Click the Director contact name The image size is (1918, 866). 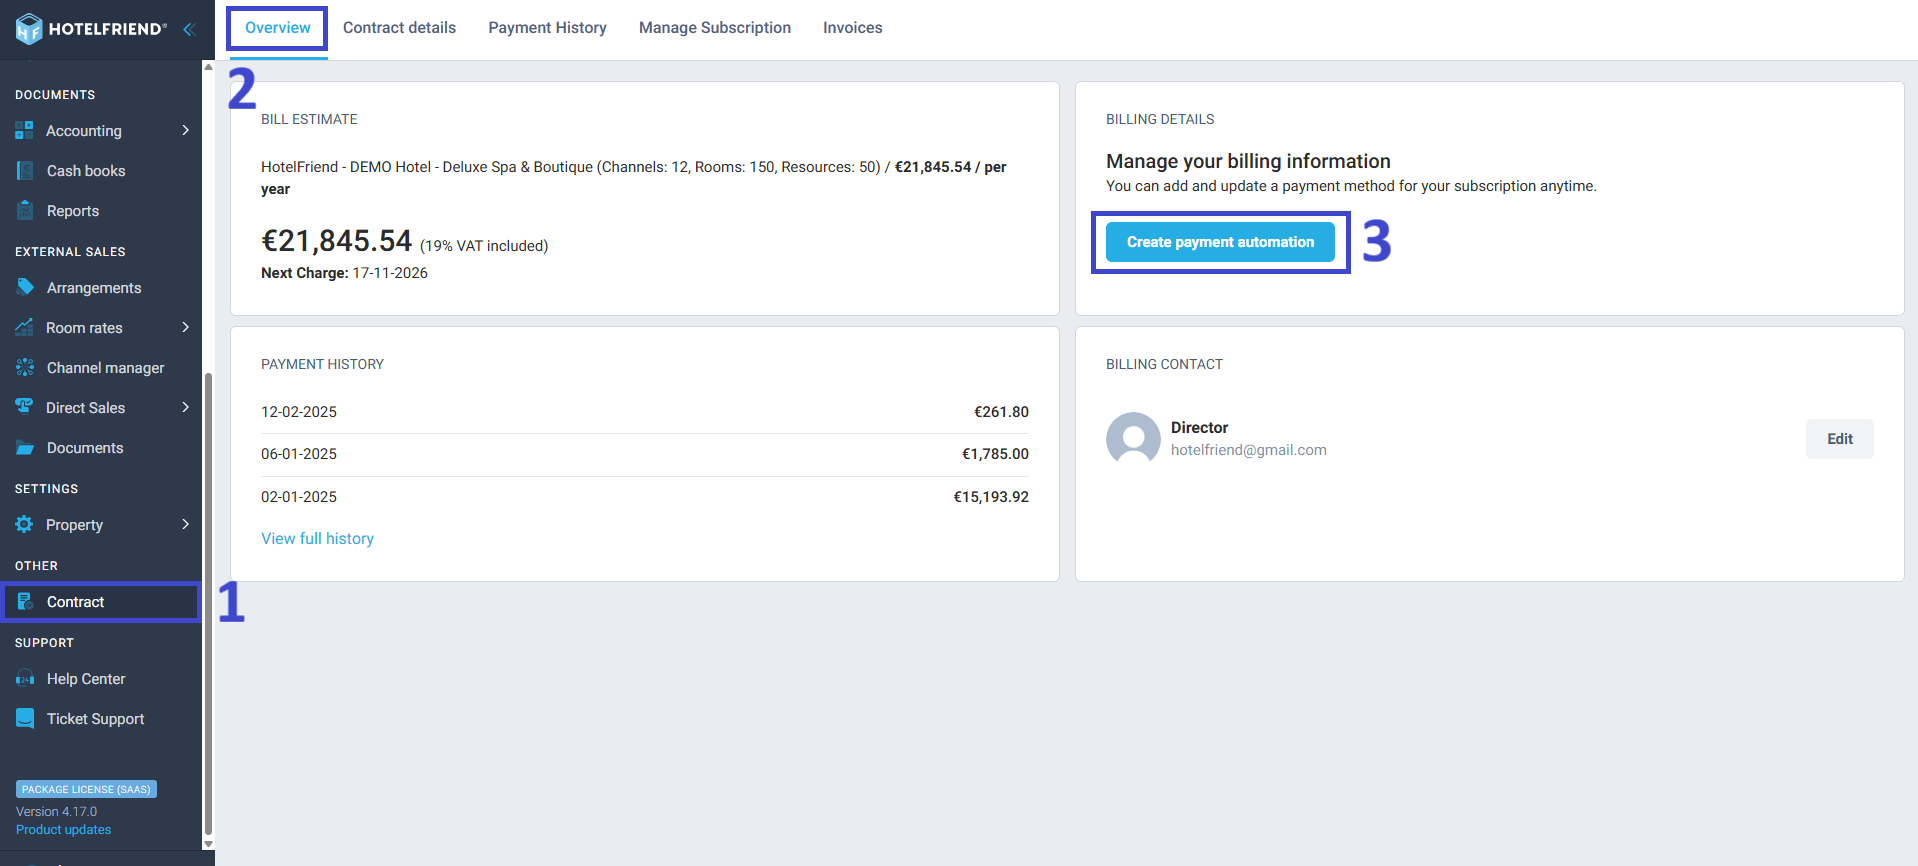click(1199, 428)
